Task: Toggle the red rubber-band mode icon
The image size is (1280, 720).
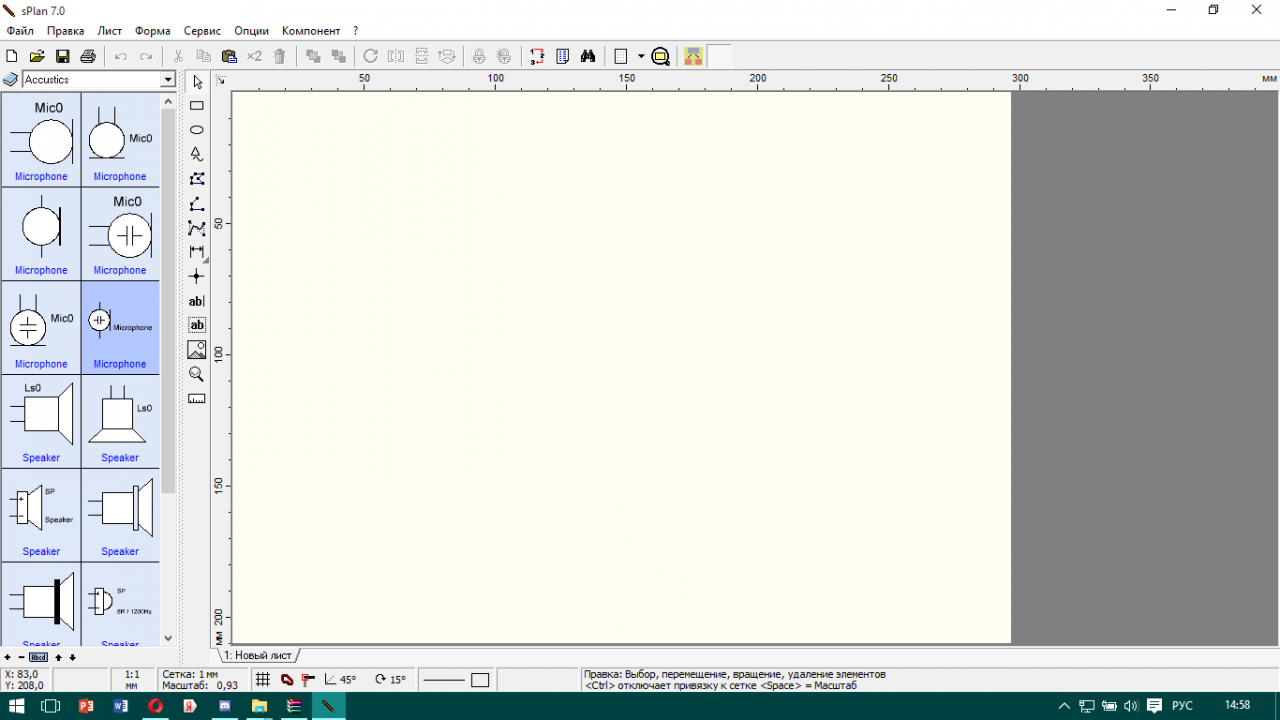Action: 287,680
